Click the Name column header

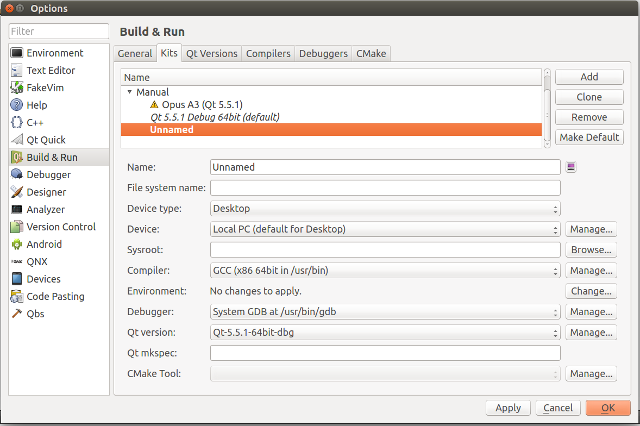331,77
